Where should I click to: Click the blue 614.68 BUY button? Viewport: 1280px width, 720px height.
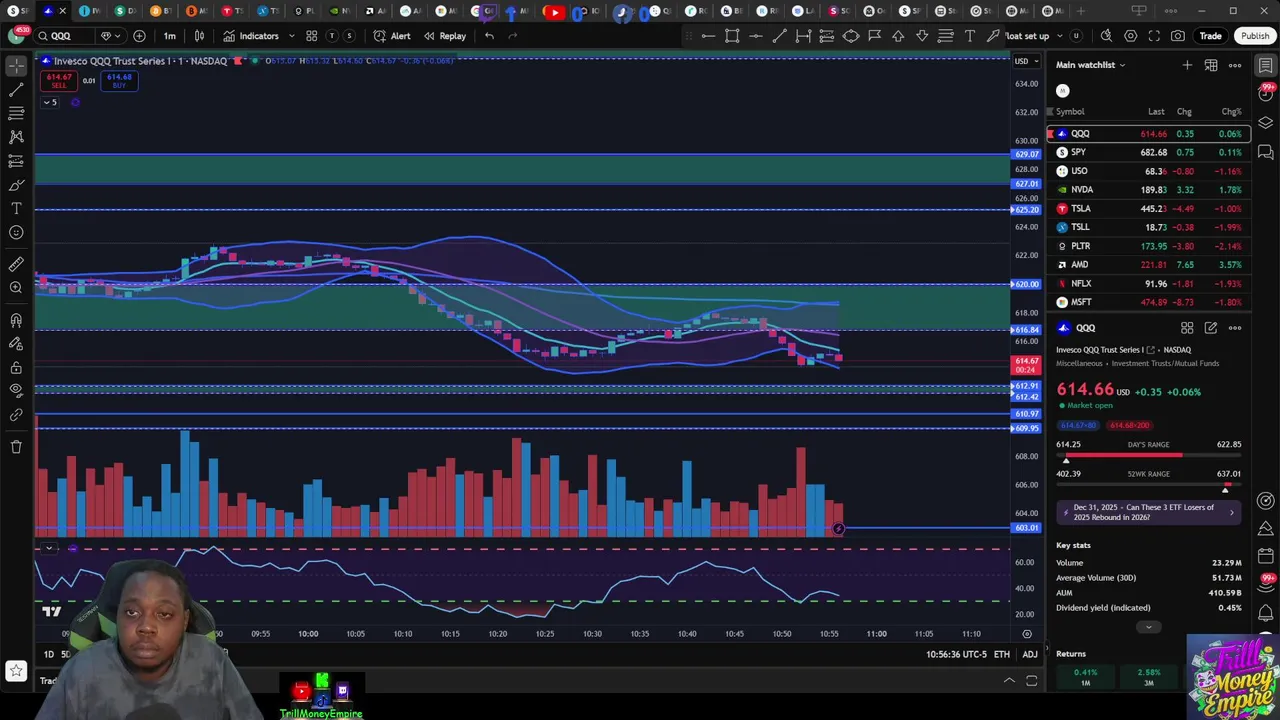click(x=119, y=81)
